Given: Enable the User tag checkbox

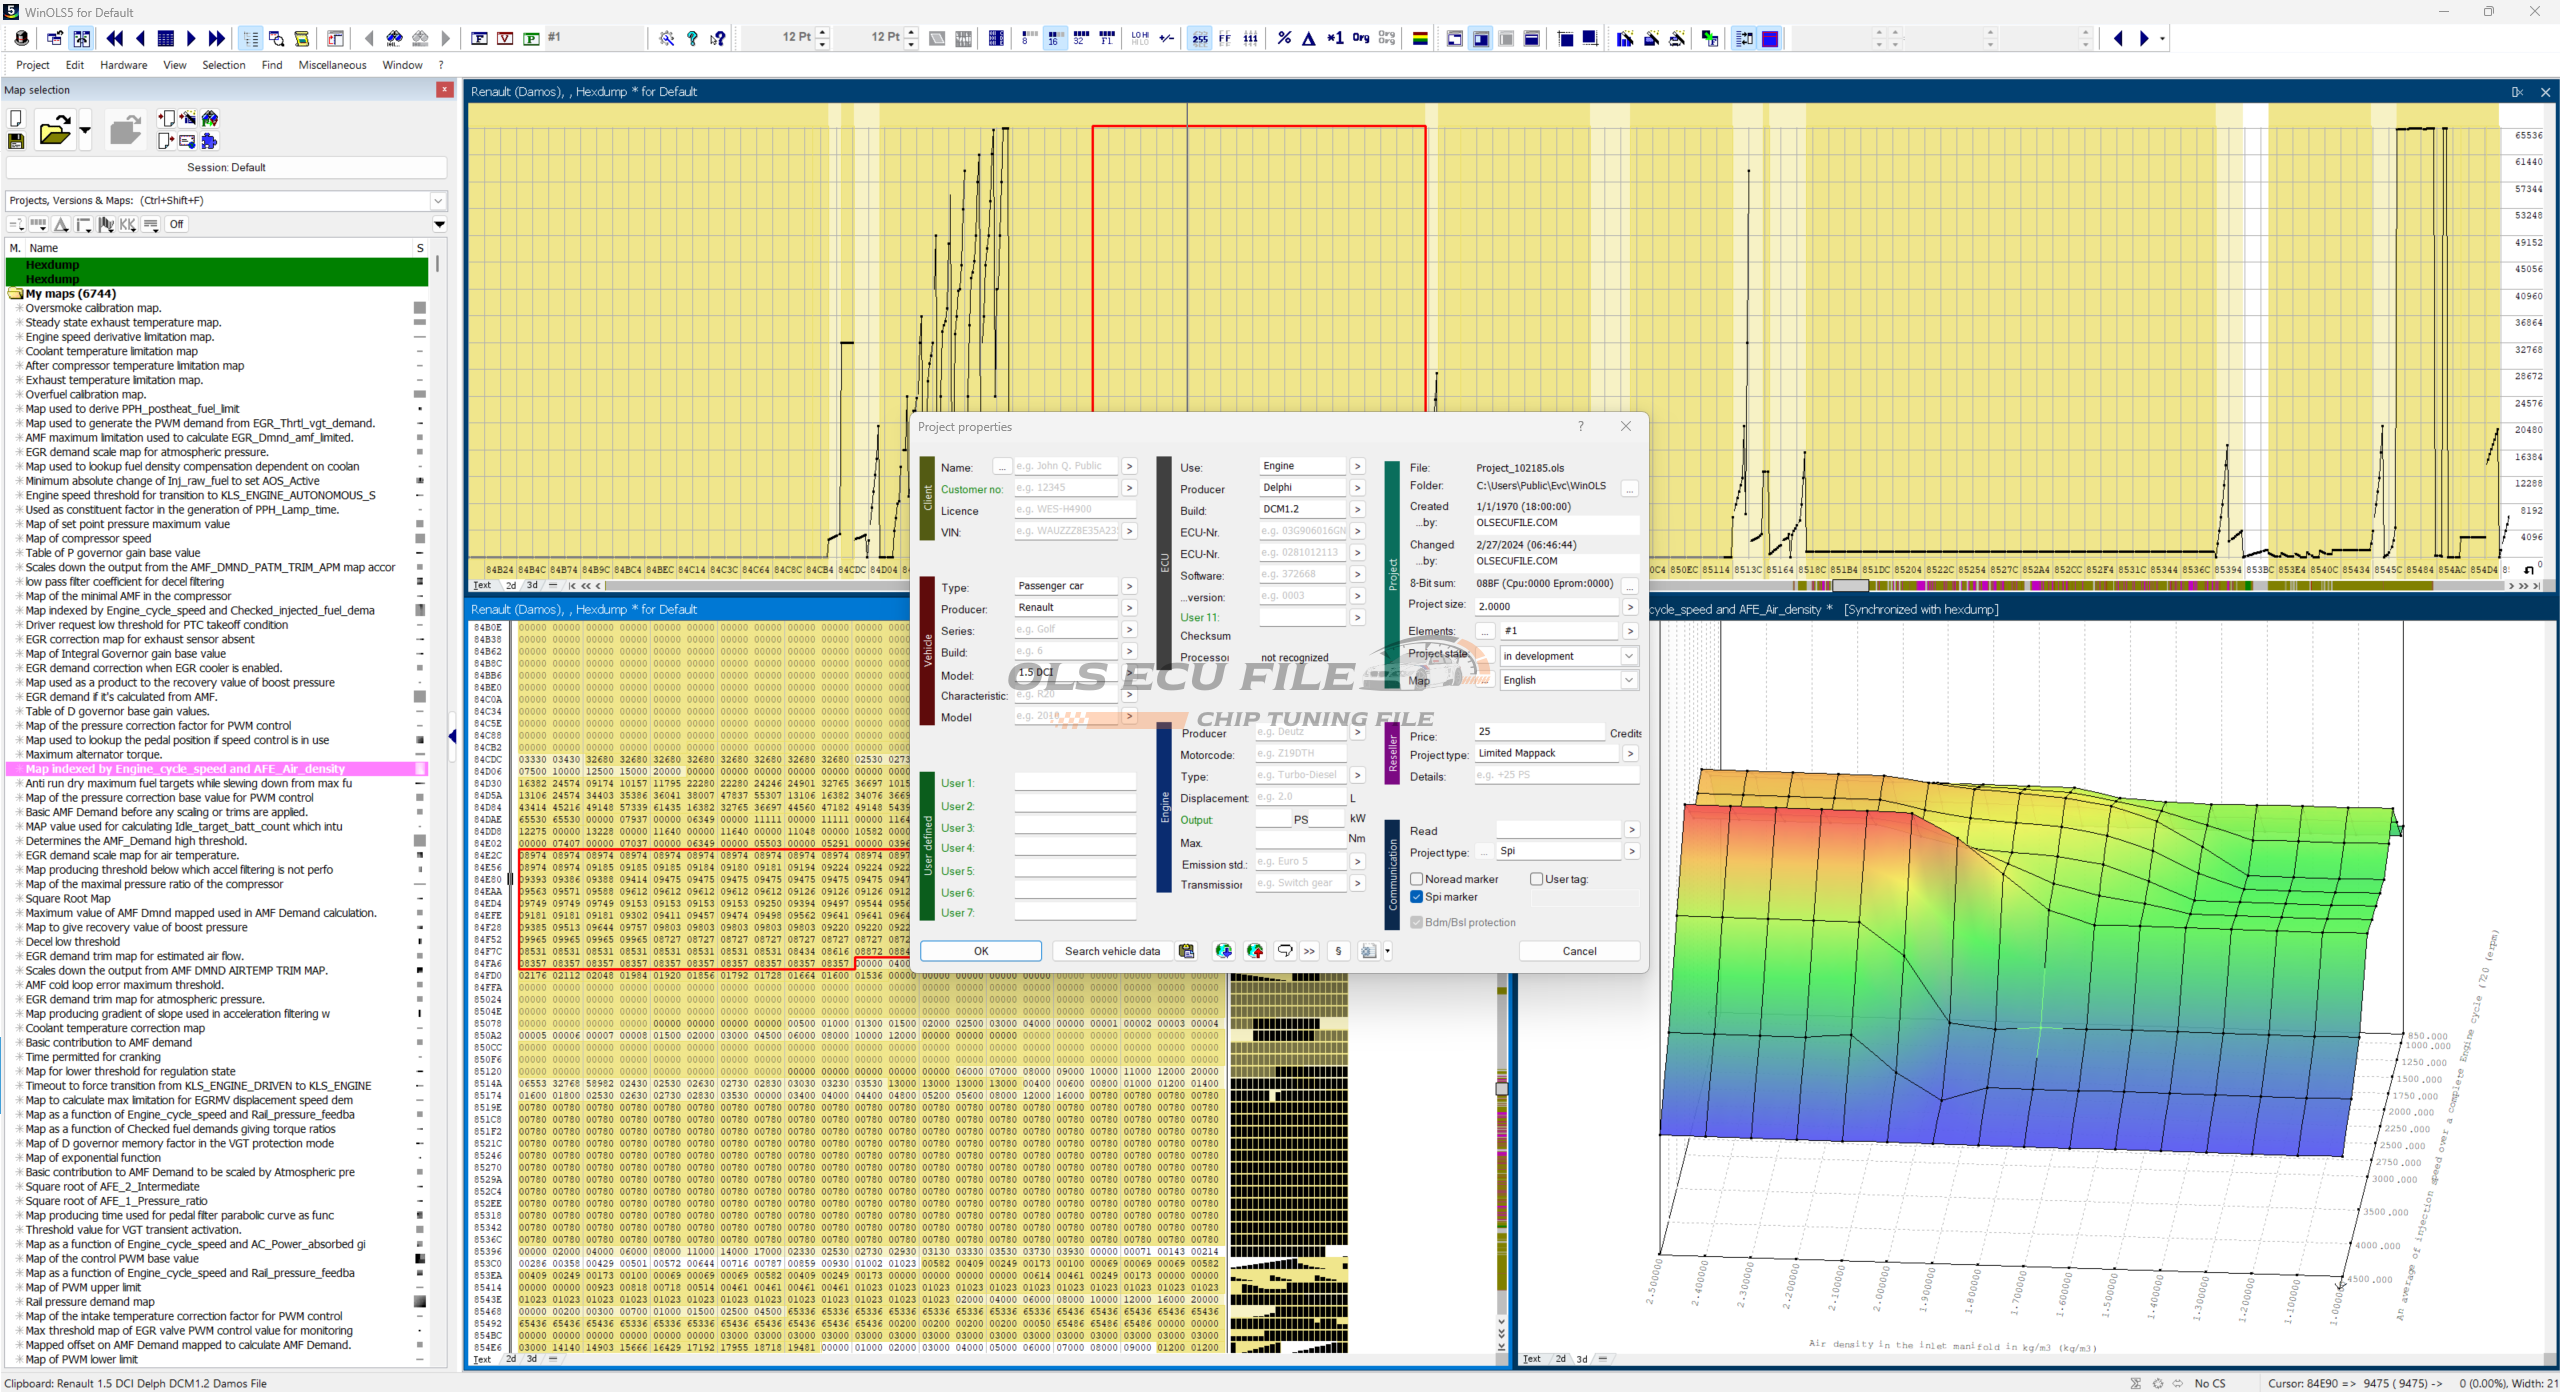Looking at the screenshot, I should coord(1537,879).
